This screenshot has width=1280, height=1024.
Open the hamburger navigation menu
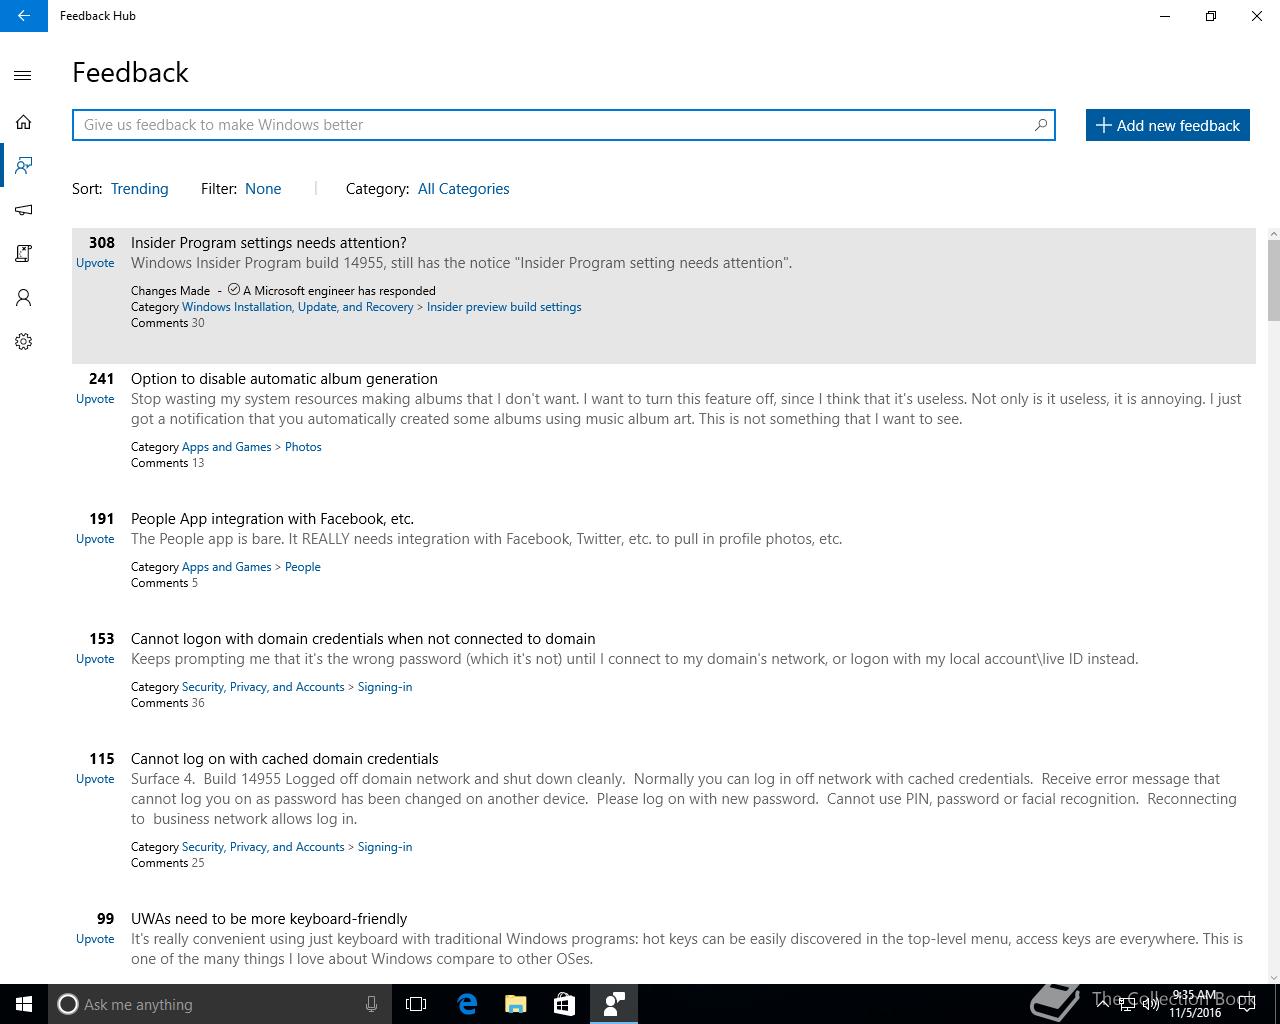click(23, 75)
